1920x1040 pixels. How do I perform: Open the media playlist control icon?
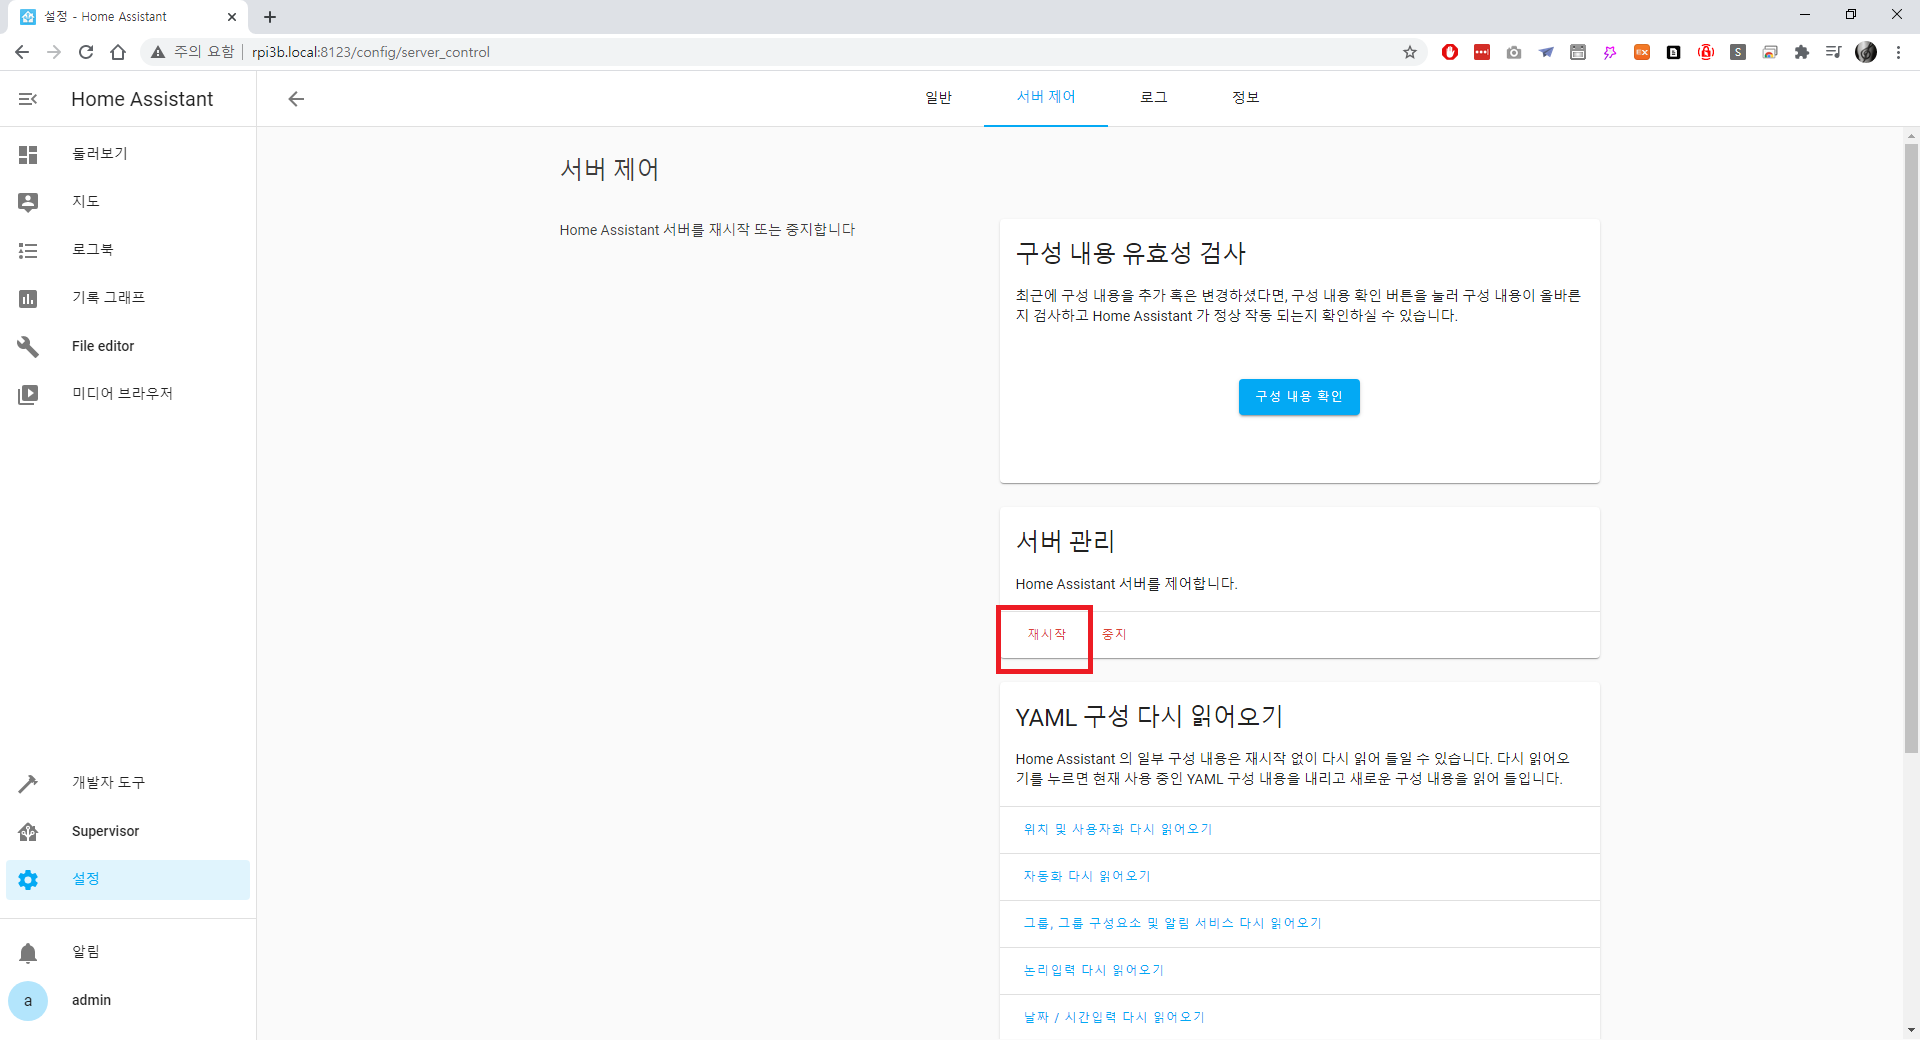point(1834,52)
